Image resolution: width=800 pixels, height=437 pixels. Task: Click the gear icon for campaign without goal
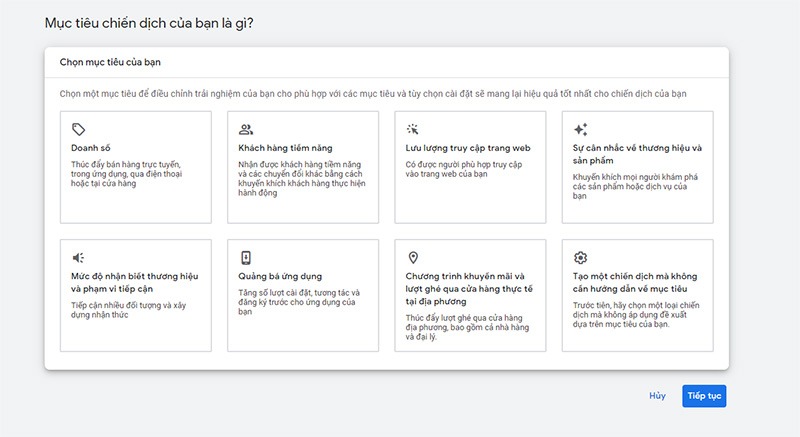point(581,257)
